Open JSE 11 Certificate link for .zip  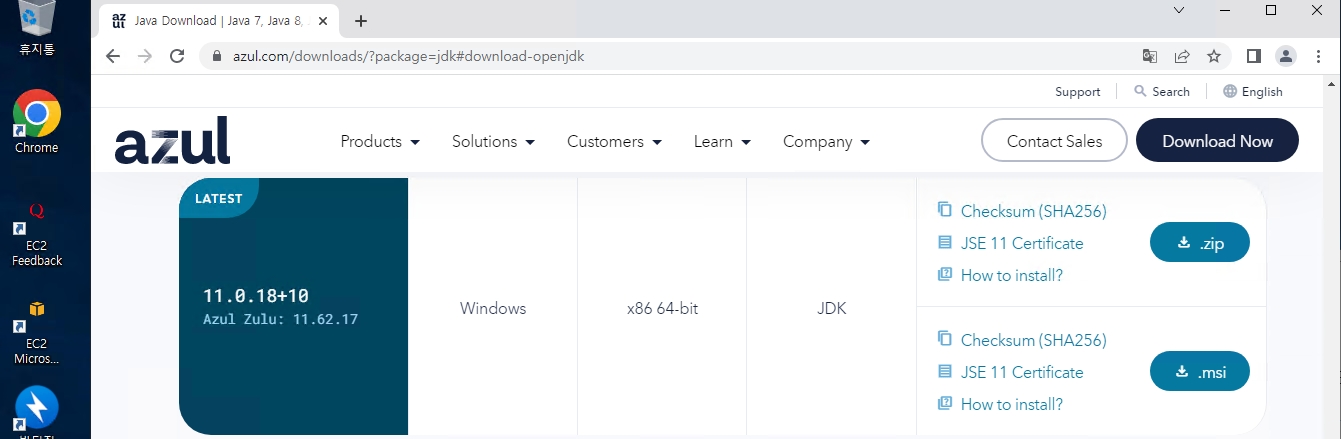point(1021,243)
